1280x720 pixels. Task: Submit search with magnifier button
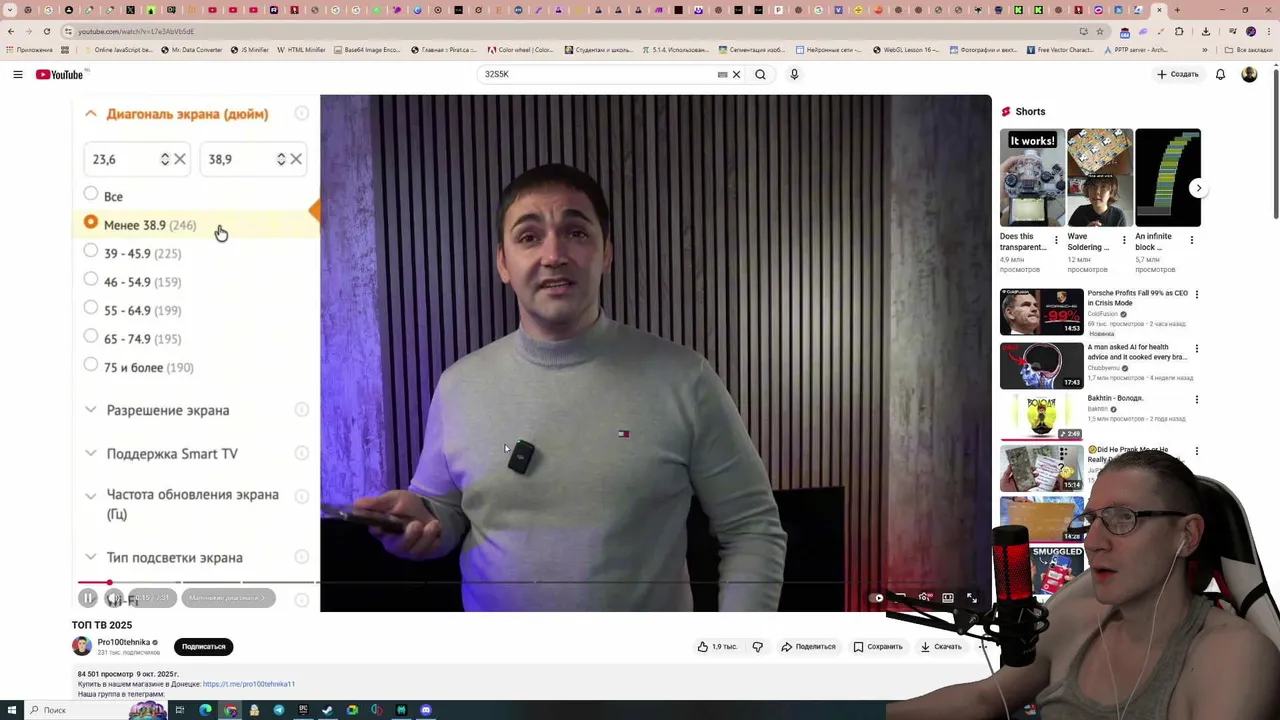(x=760, y=74)
